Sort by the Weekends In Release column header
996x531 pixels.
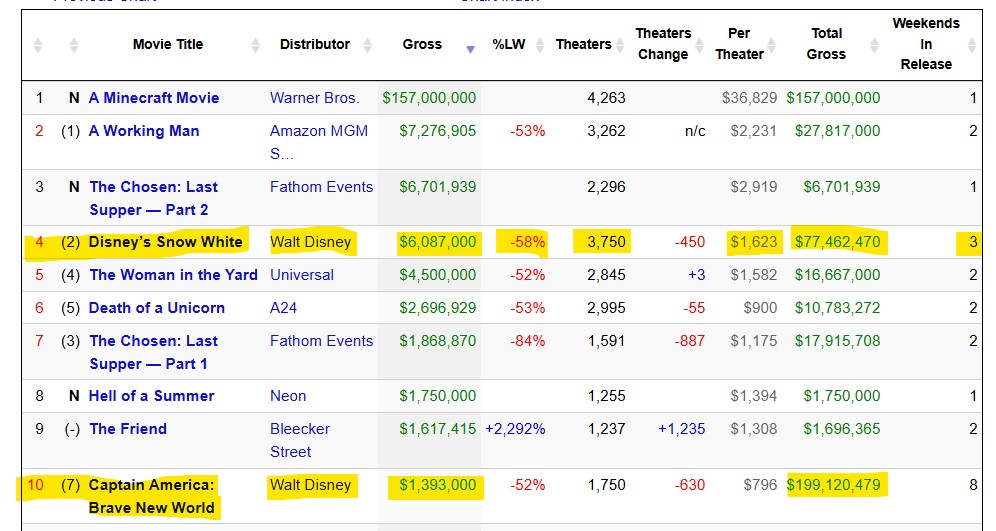point(926,44)
